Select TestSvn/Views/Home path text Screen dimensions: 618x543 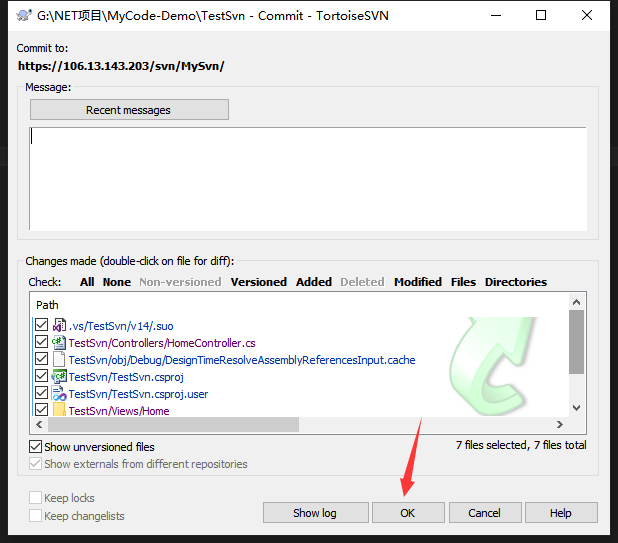pos(119,411)
